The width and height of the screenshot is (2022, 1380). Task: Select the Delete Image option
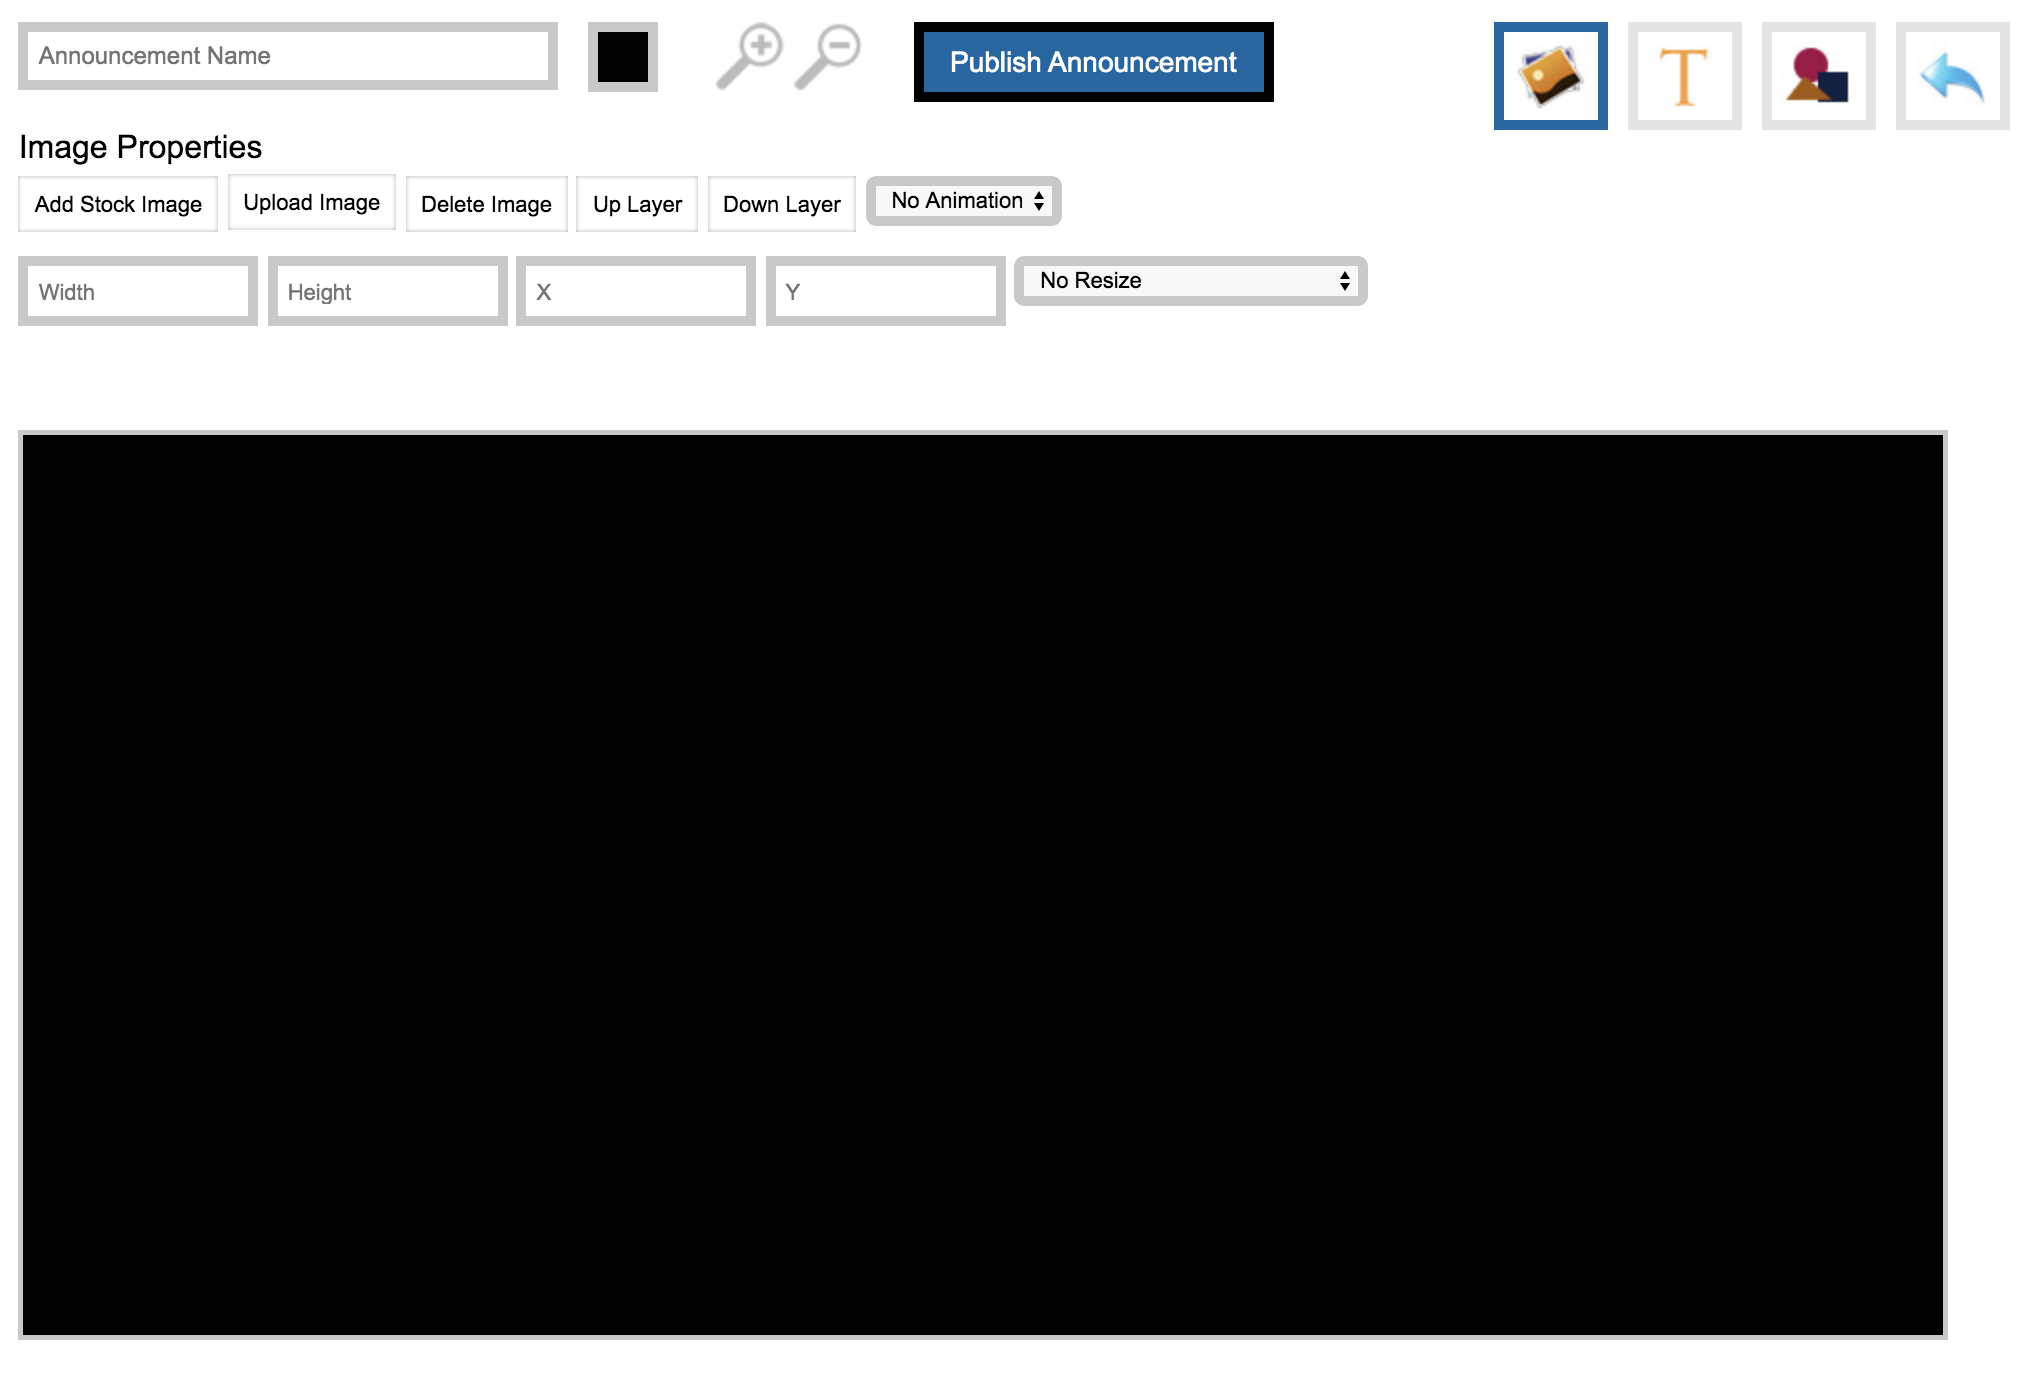(486, 201)
